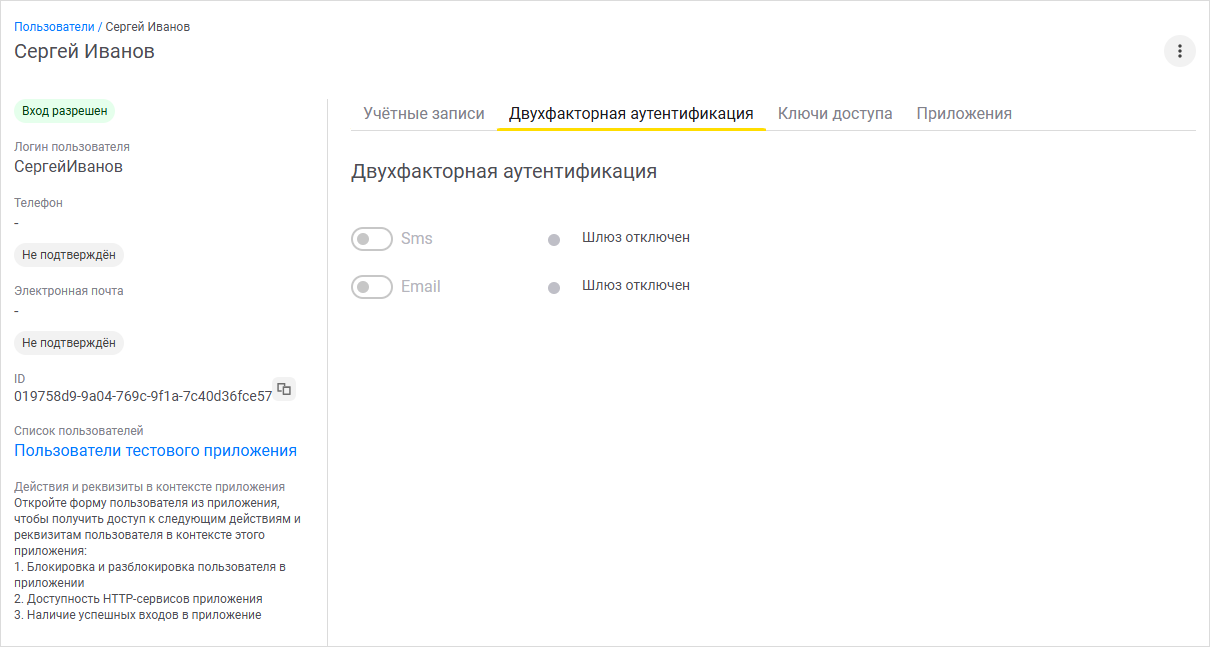1210x647 pixels.
Task: Enable the Email two-factor toggle
Action: 371,286
